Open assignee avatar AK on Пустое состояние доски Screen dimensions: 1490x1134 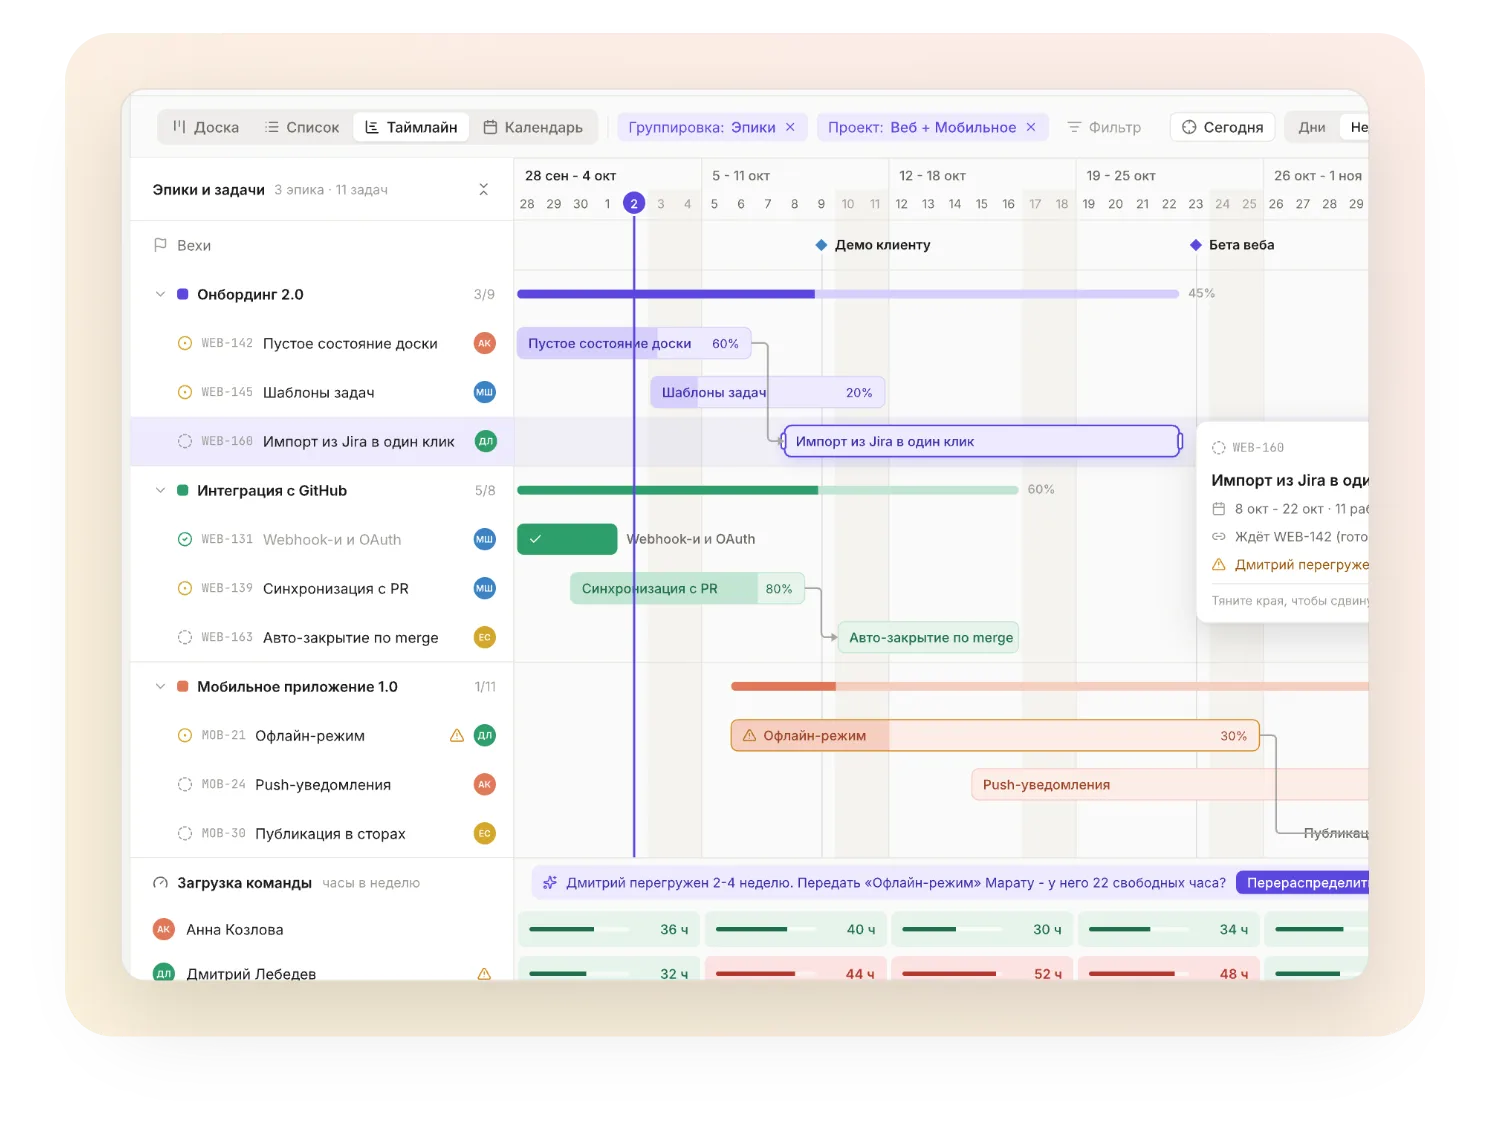click(485, 343)
